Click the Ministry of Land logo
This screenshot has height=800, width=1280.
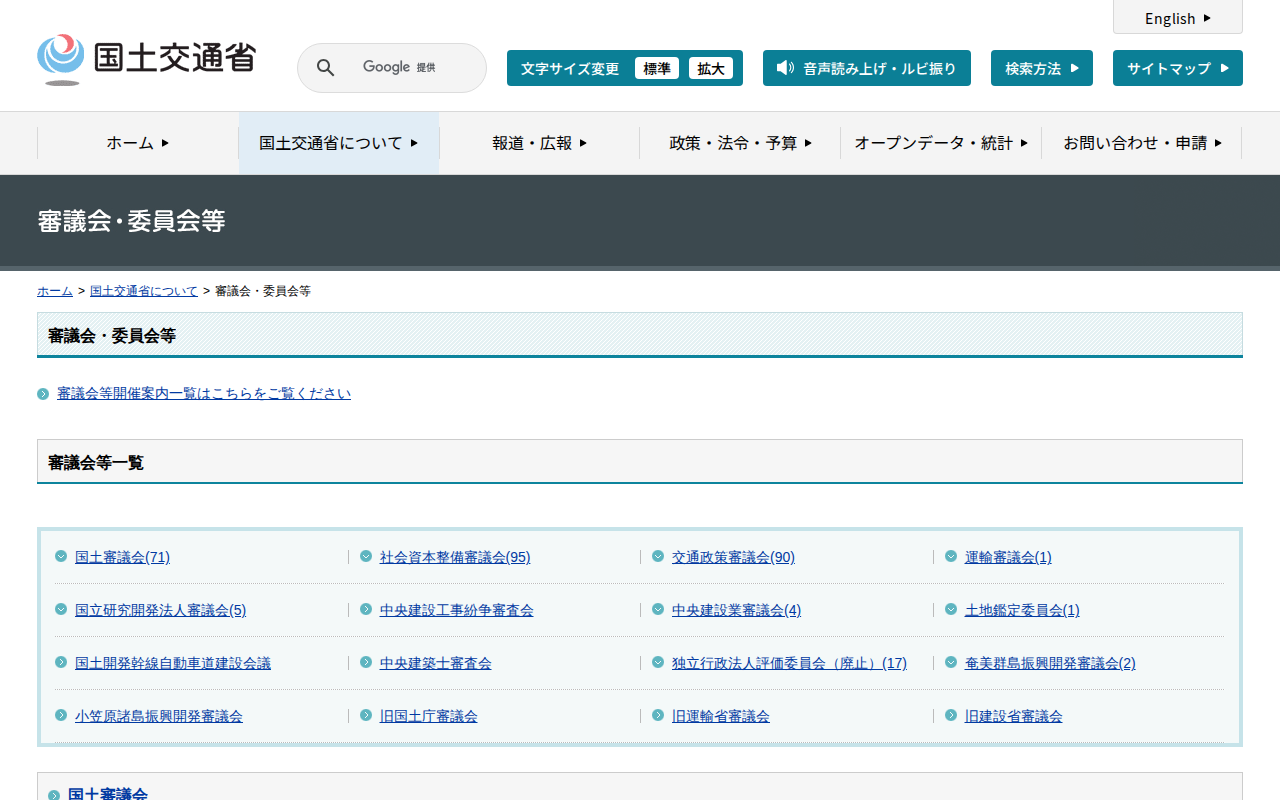pyautogui.click(x=146, y=60)
